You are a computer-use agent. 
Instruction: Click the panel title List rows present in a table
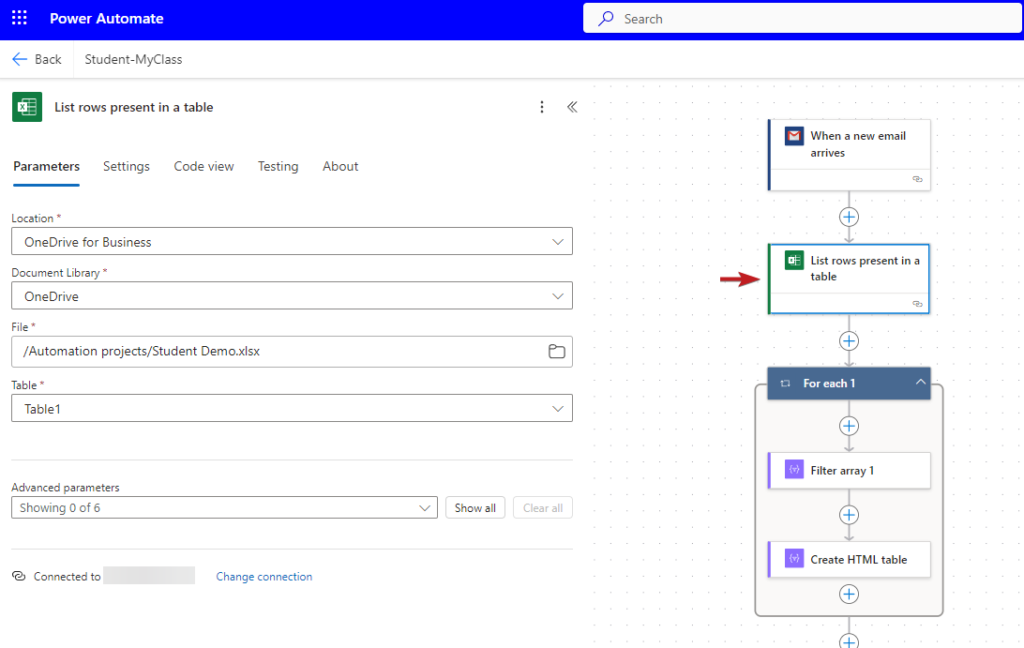tap(134, 107)
